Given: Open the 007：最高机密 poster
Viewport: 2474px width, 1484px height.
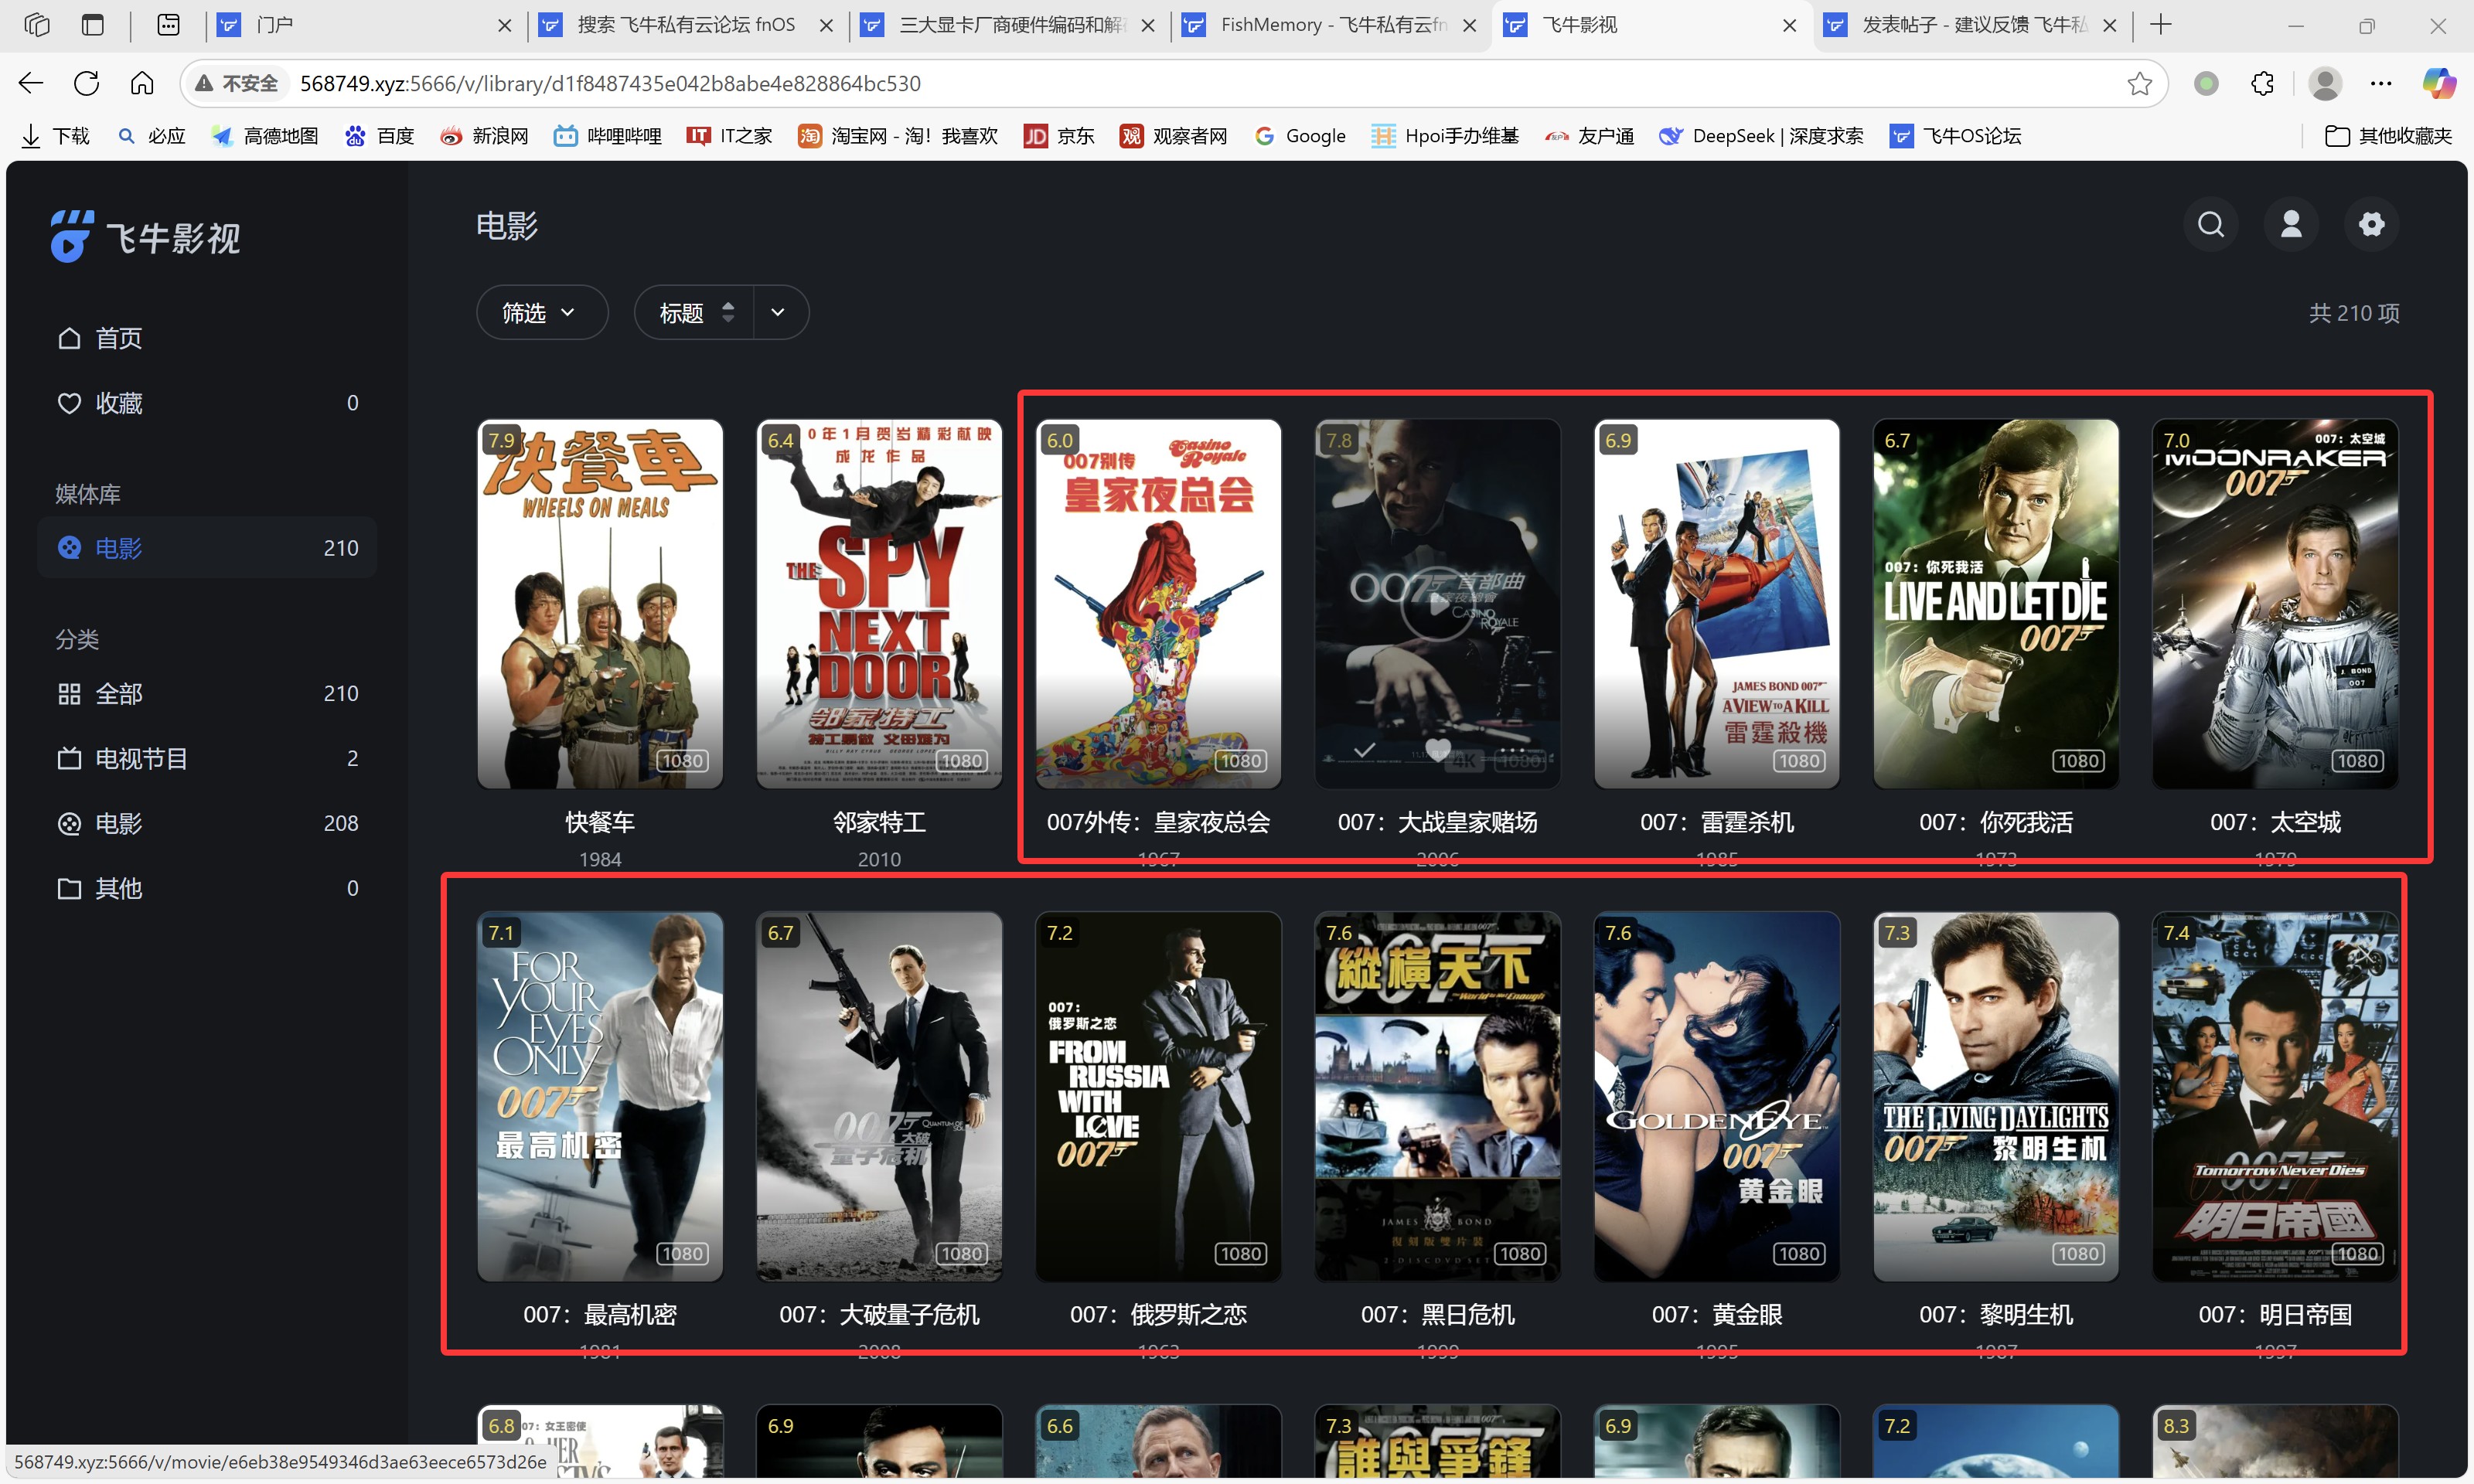Looking at the screenshot, I should pos(600,1096).
